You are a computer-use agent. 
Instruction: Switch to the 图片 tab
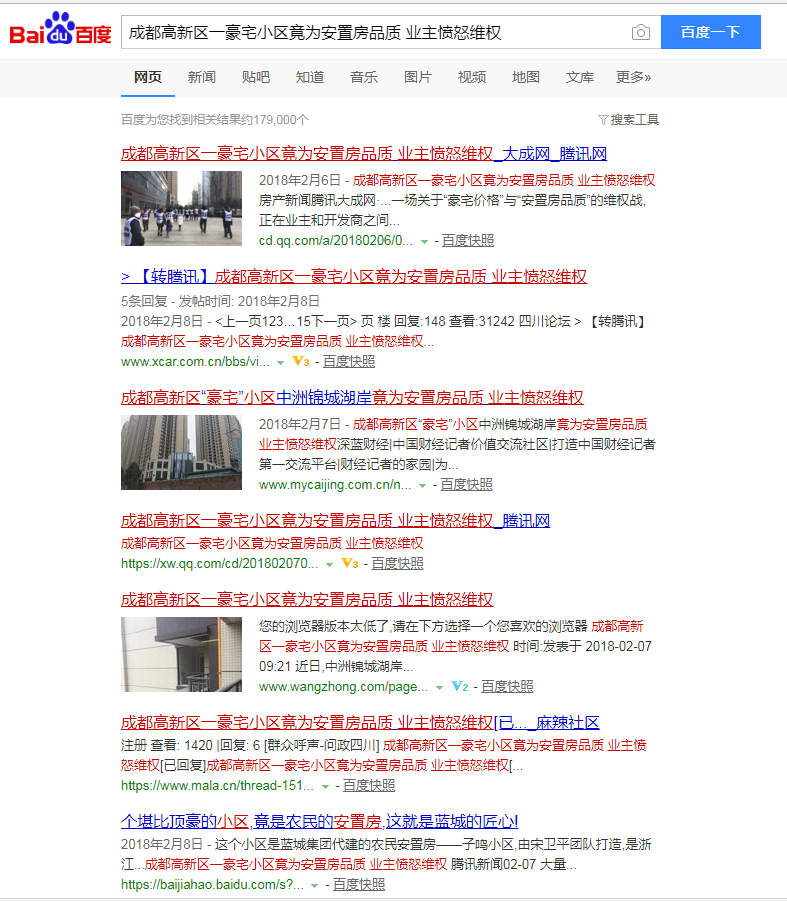[418, 77]
